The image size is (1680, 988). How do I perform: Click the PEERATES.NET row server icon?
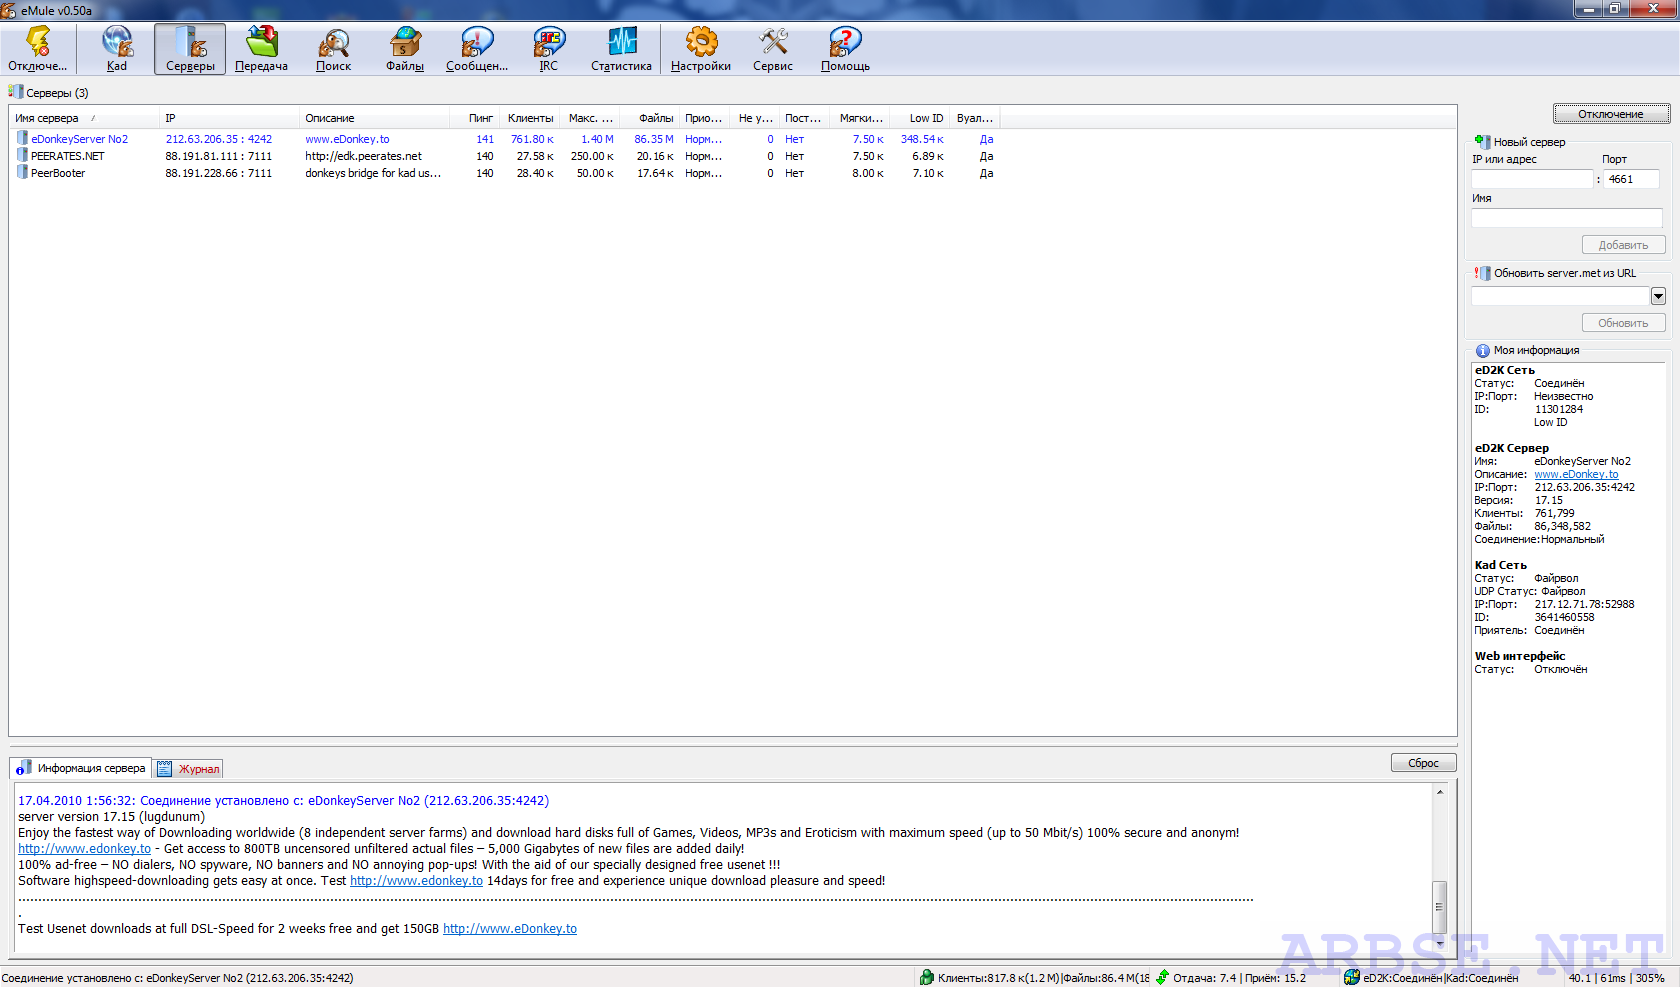point(22,156)
